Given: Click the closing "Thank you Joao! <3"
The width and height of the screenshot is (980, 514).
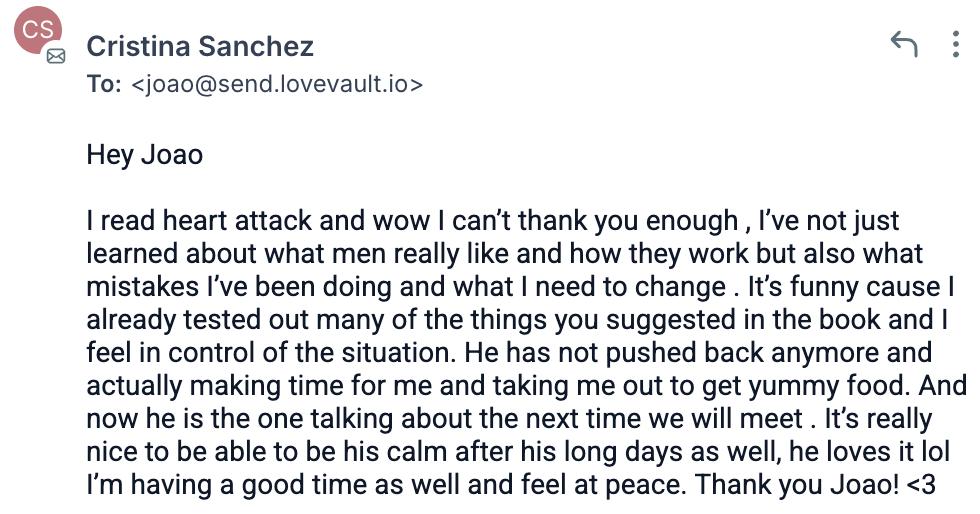Looking at the screenshot, I should click(x=815, y=485).
